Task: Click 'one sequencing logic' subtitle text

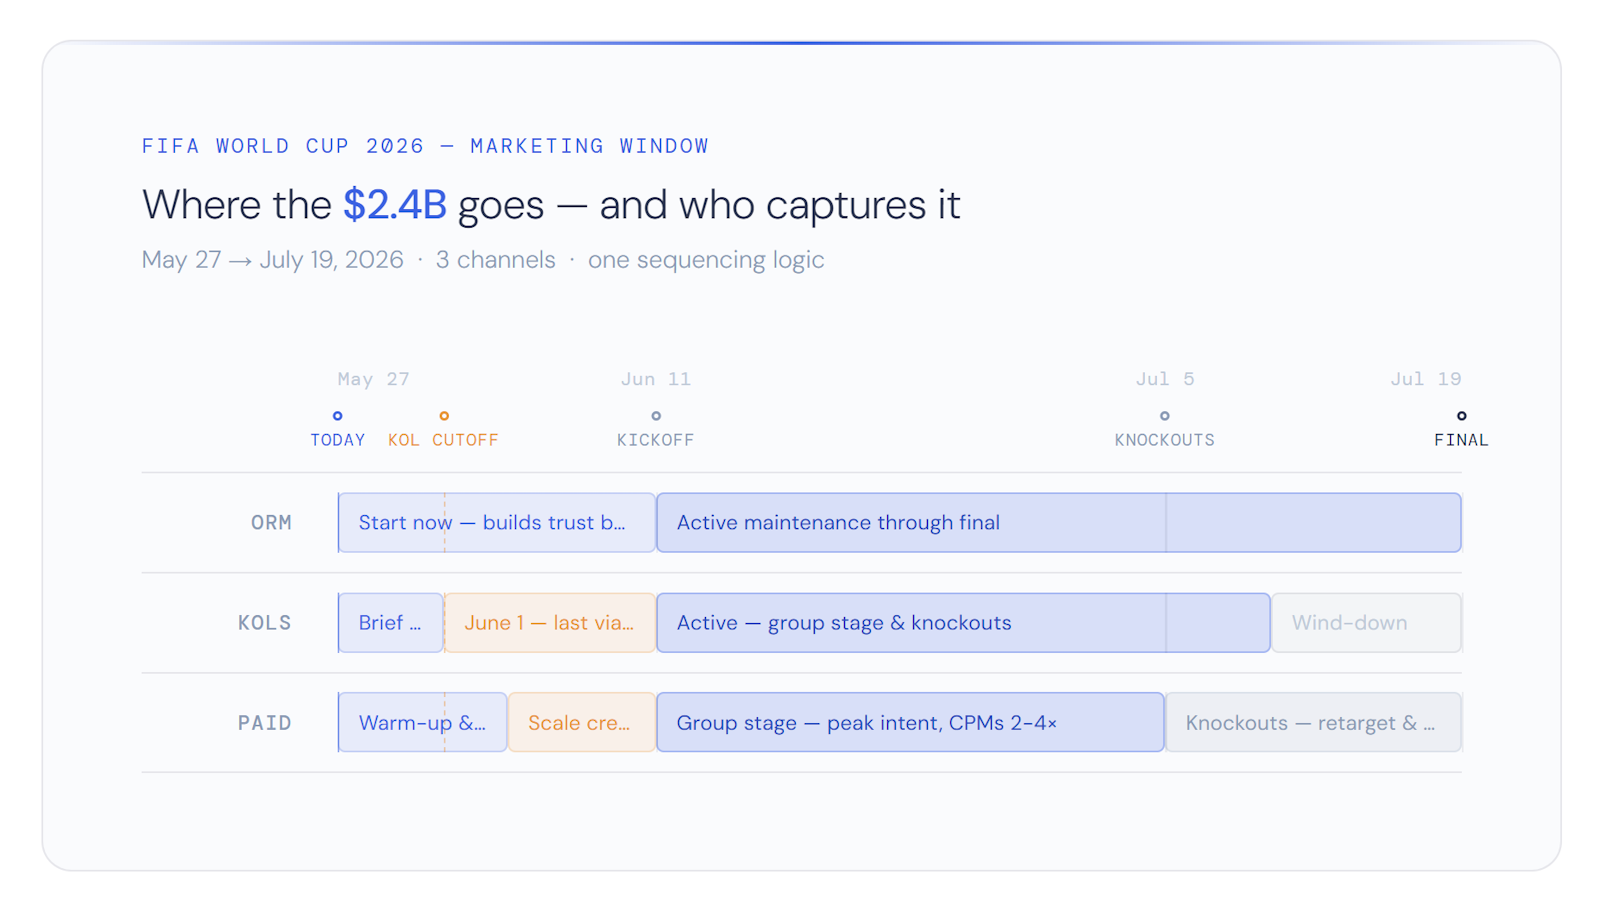Action: [706, 260]
